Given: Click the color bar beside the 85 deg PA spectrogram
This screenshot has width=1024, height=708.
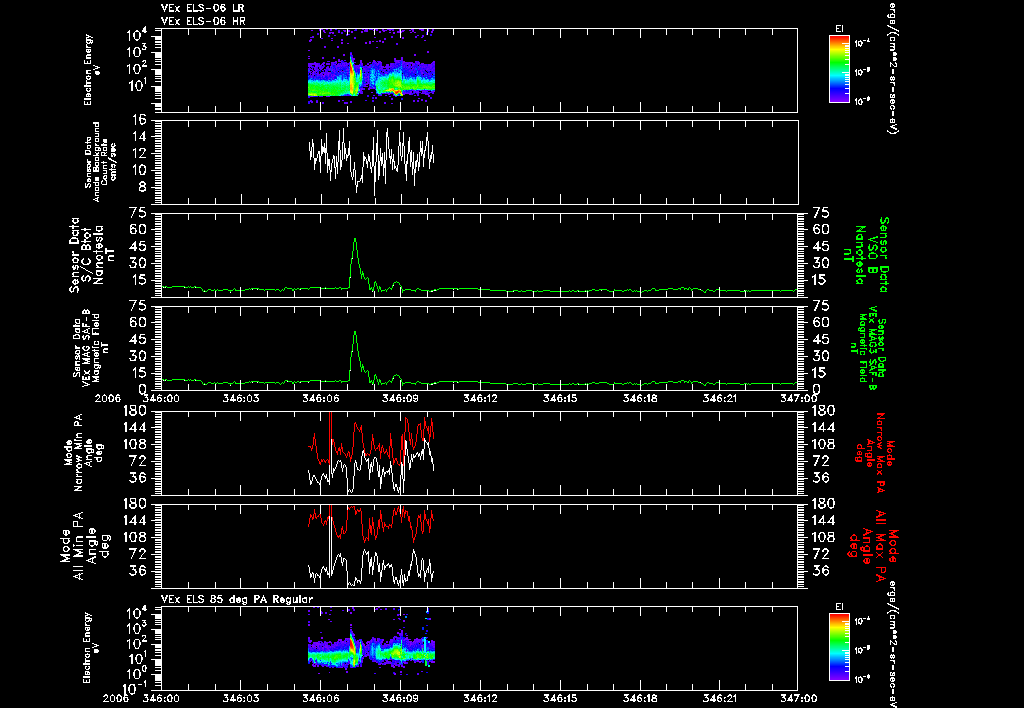Looking at the screenshot, I should tap(839, 648).
